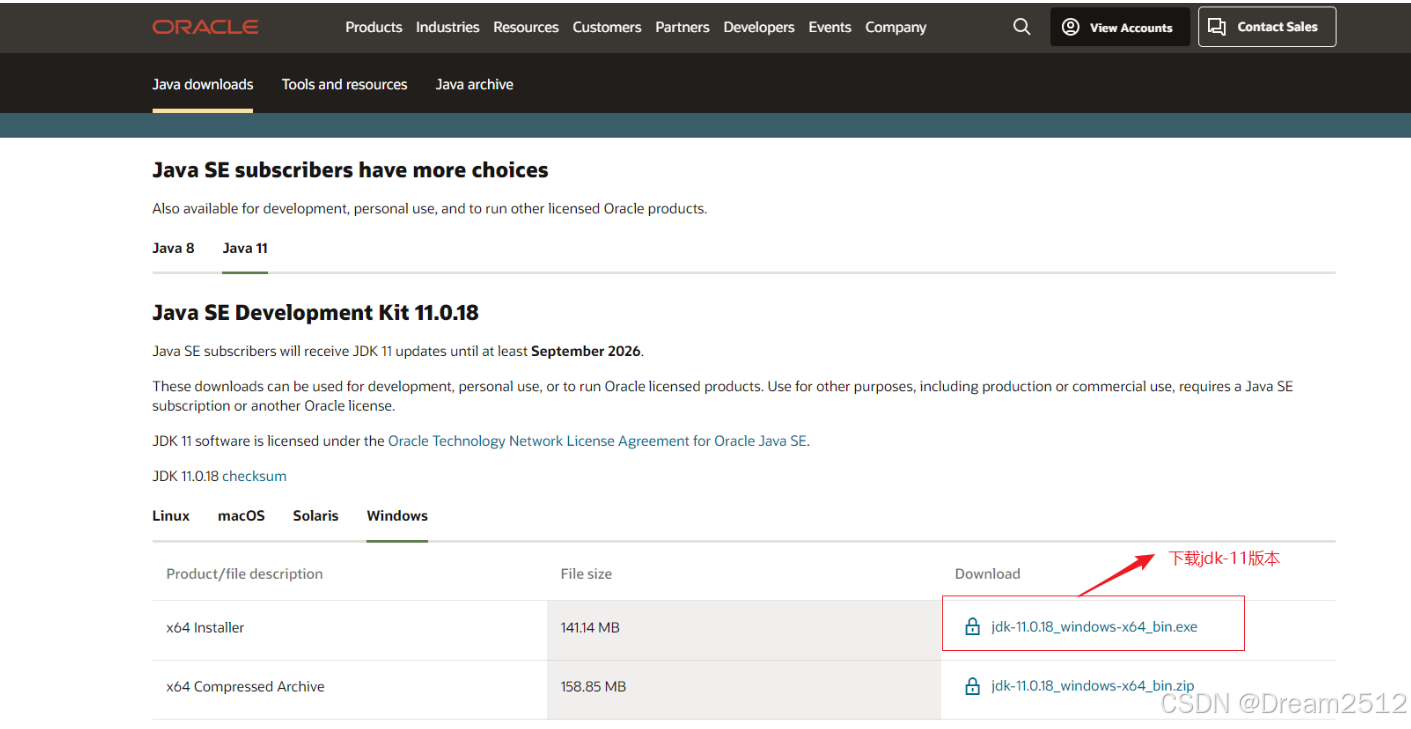Open the Company menu
Viewport: 1411px width, 729px height.
[x=896, y=27]
